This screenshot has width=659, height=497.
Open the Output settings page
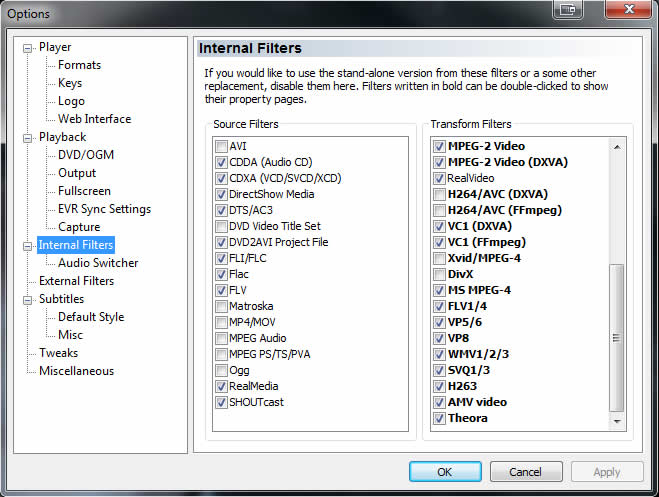click(x=77, y=173)
